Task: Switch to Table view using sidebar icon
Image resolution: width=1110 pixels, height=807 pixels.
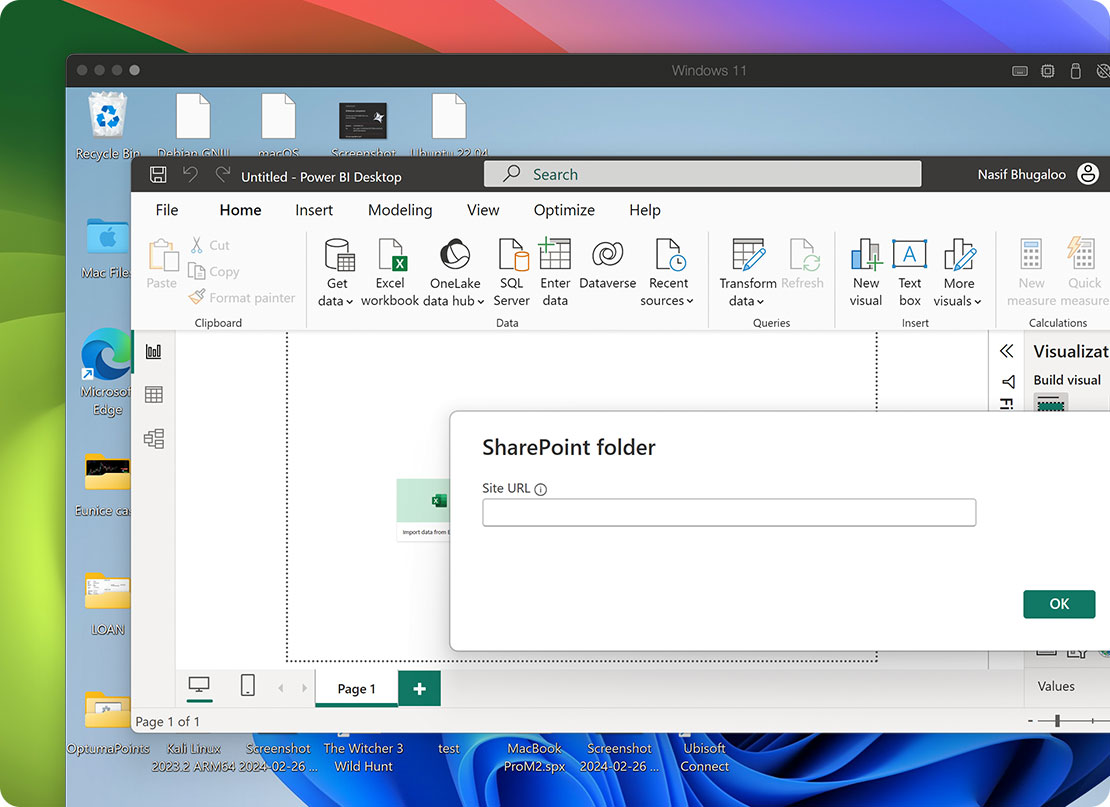Action: click(x=154, y=394)
